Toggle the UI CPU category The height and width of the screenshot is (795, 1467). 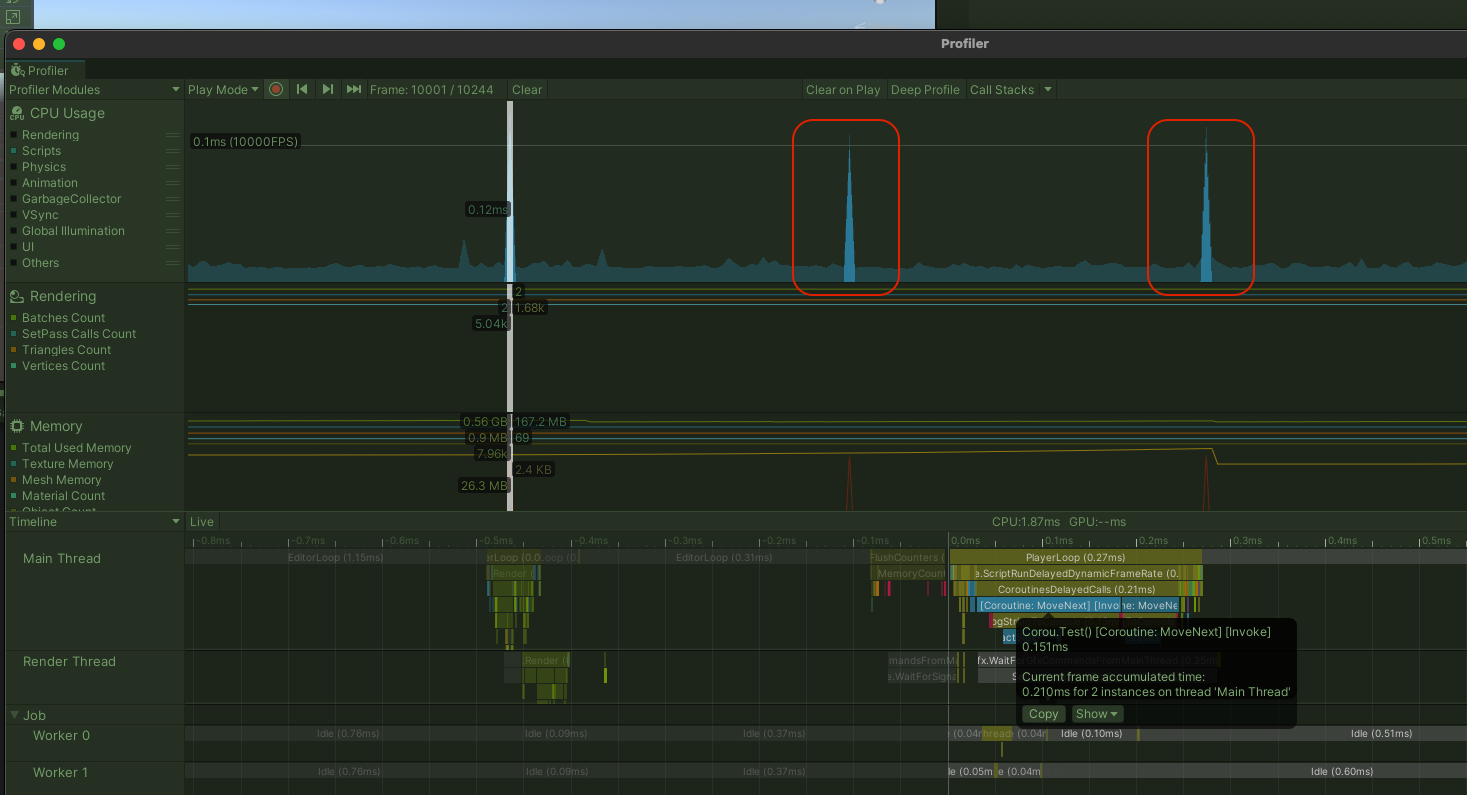click(x=14, y=247)
